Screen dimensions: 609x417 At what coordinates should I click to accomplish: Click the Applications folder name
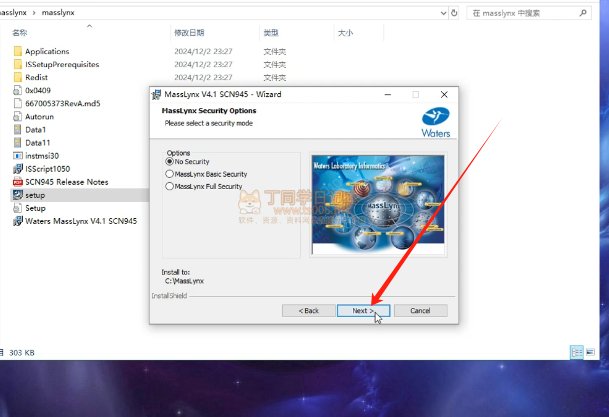click(x=47, y=51)
